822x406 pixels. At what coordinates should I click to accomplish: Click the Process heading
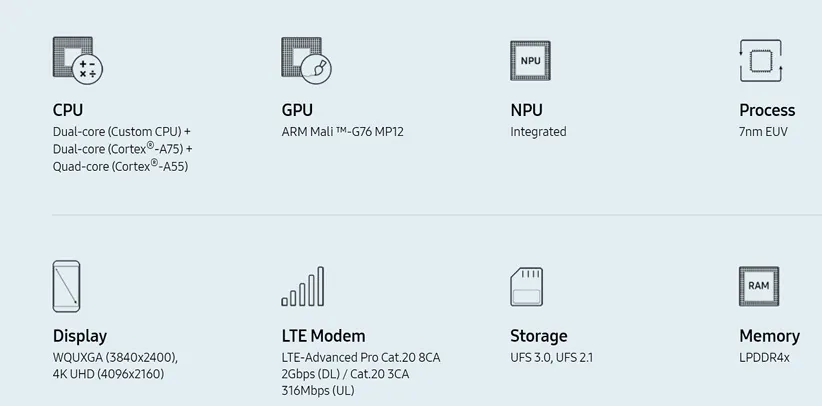pyautogui.click(x=767, y=110)
